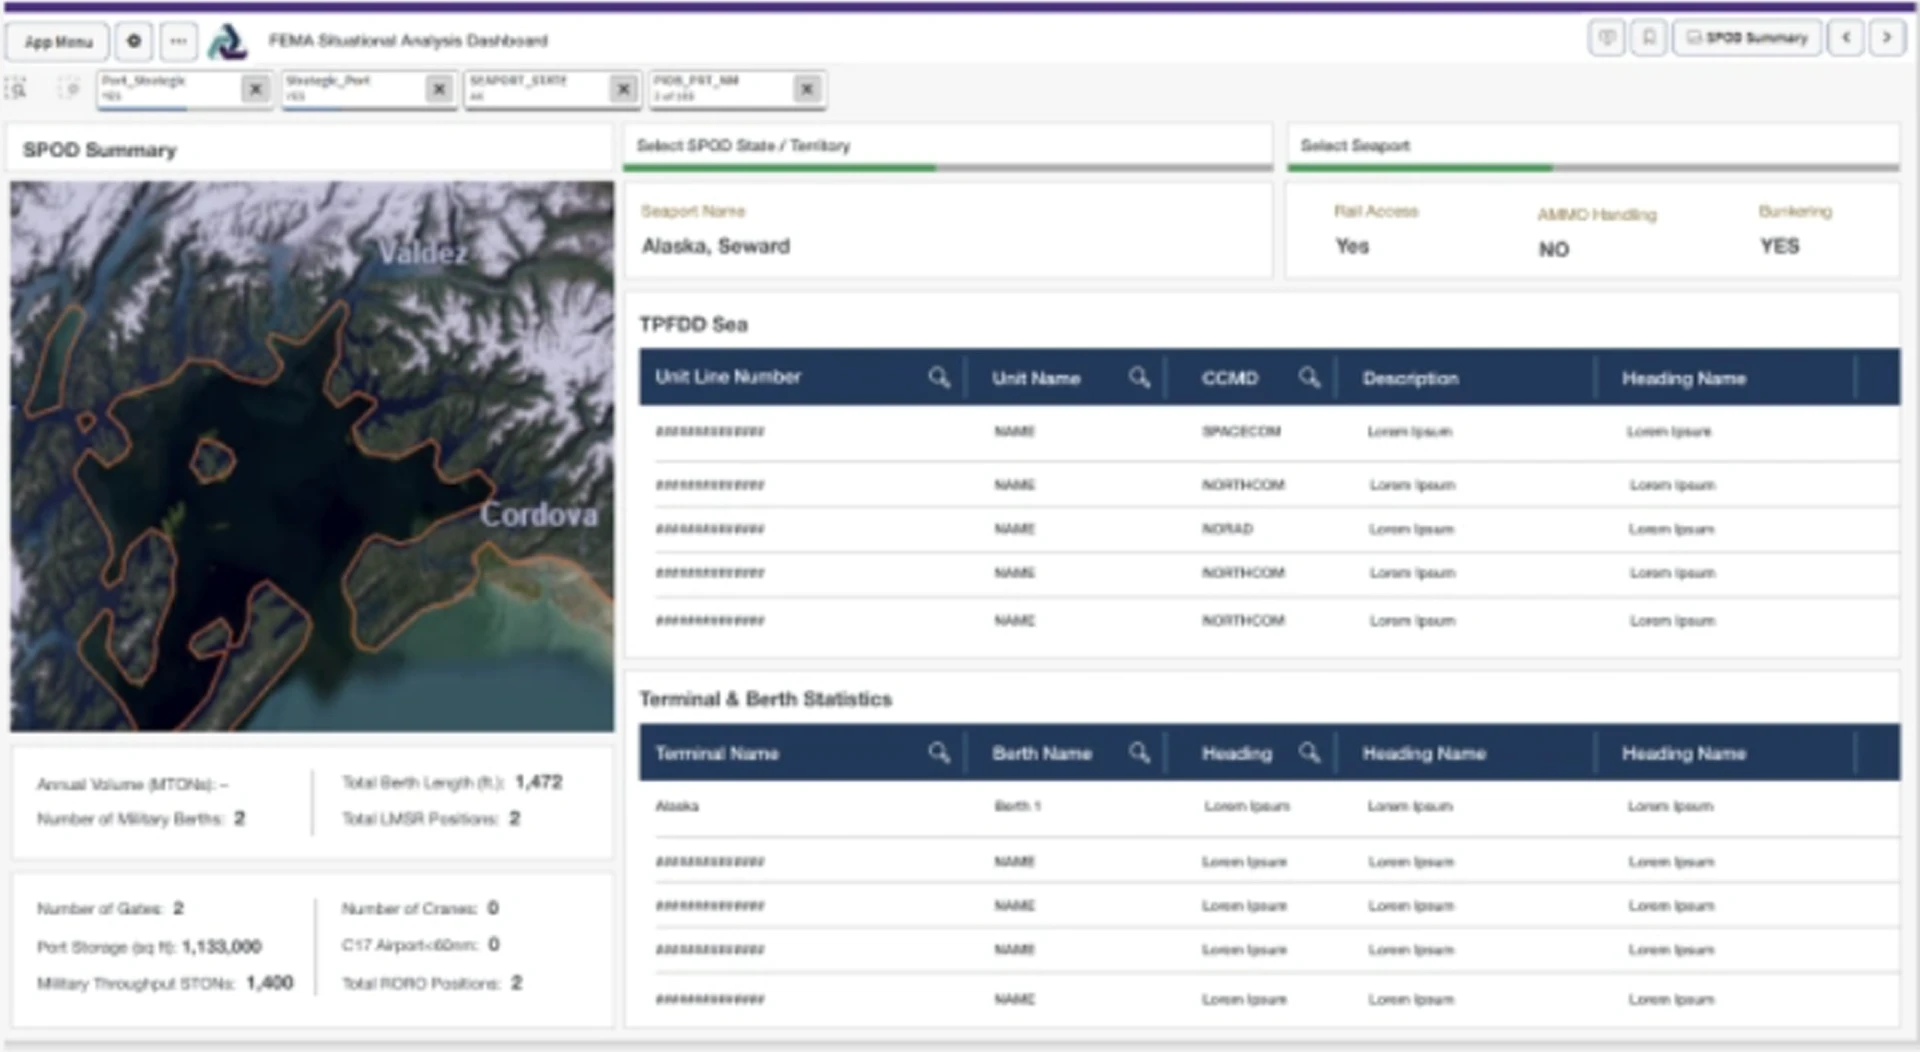Click the Cordova label on the map
This screenshot has width=1920, height=1052.
[x=539, y=514]
